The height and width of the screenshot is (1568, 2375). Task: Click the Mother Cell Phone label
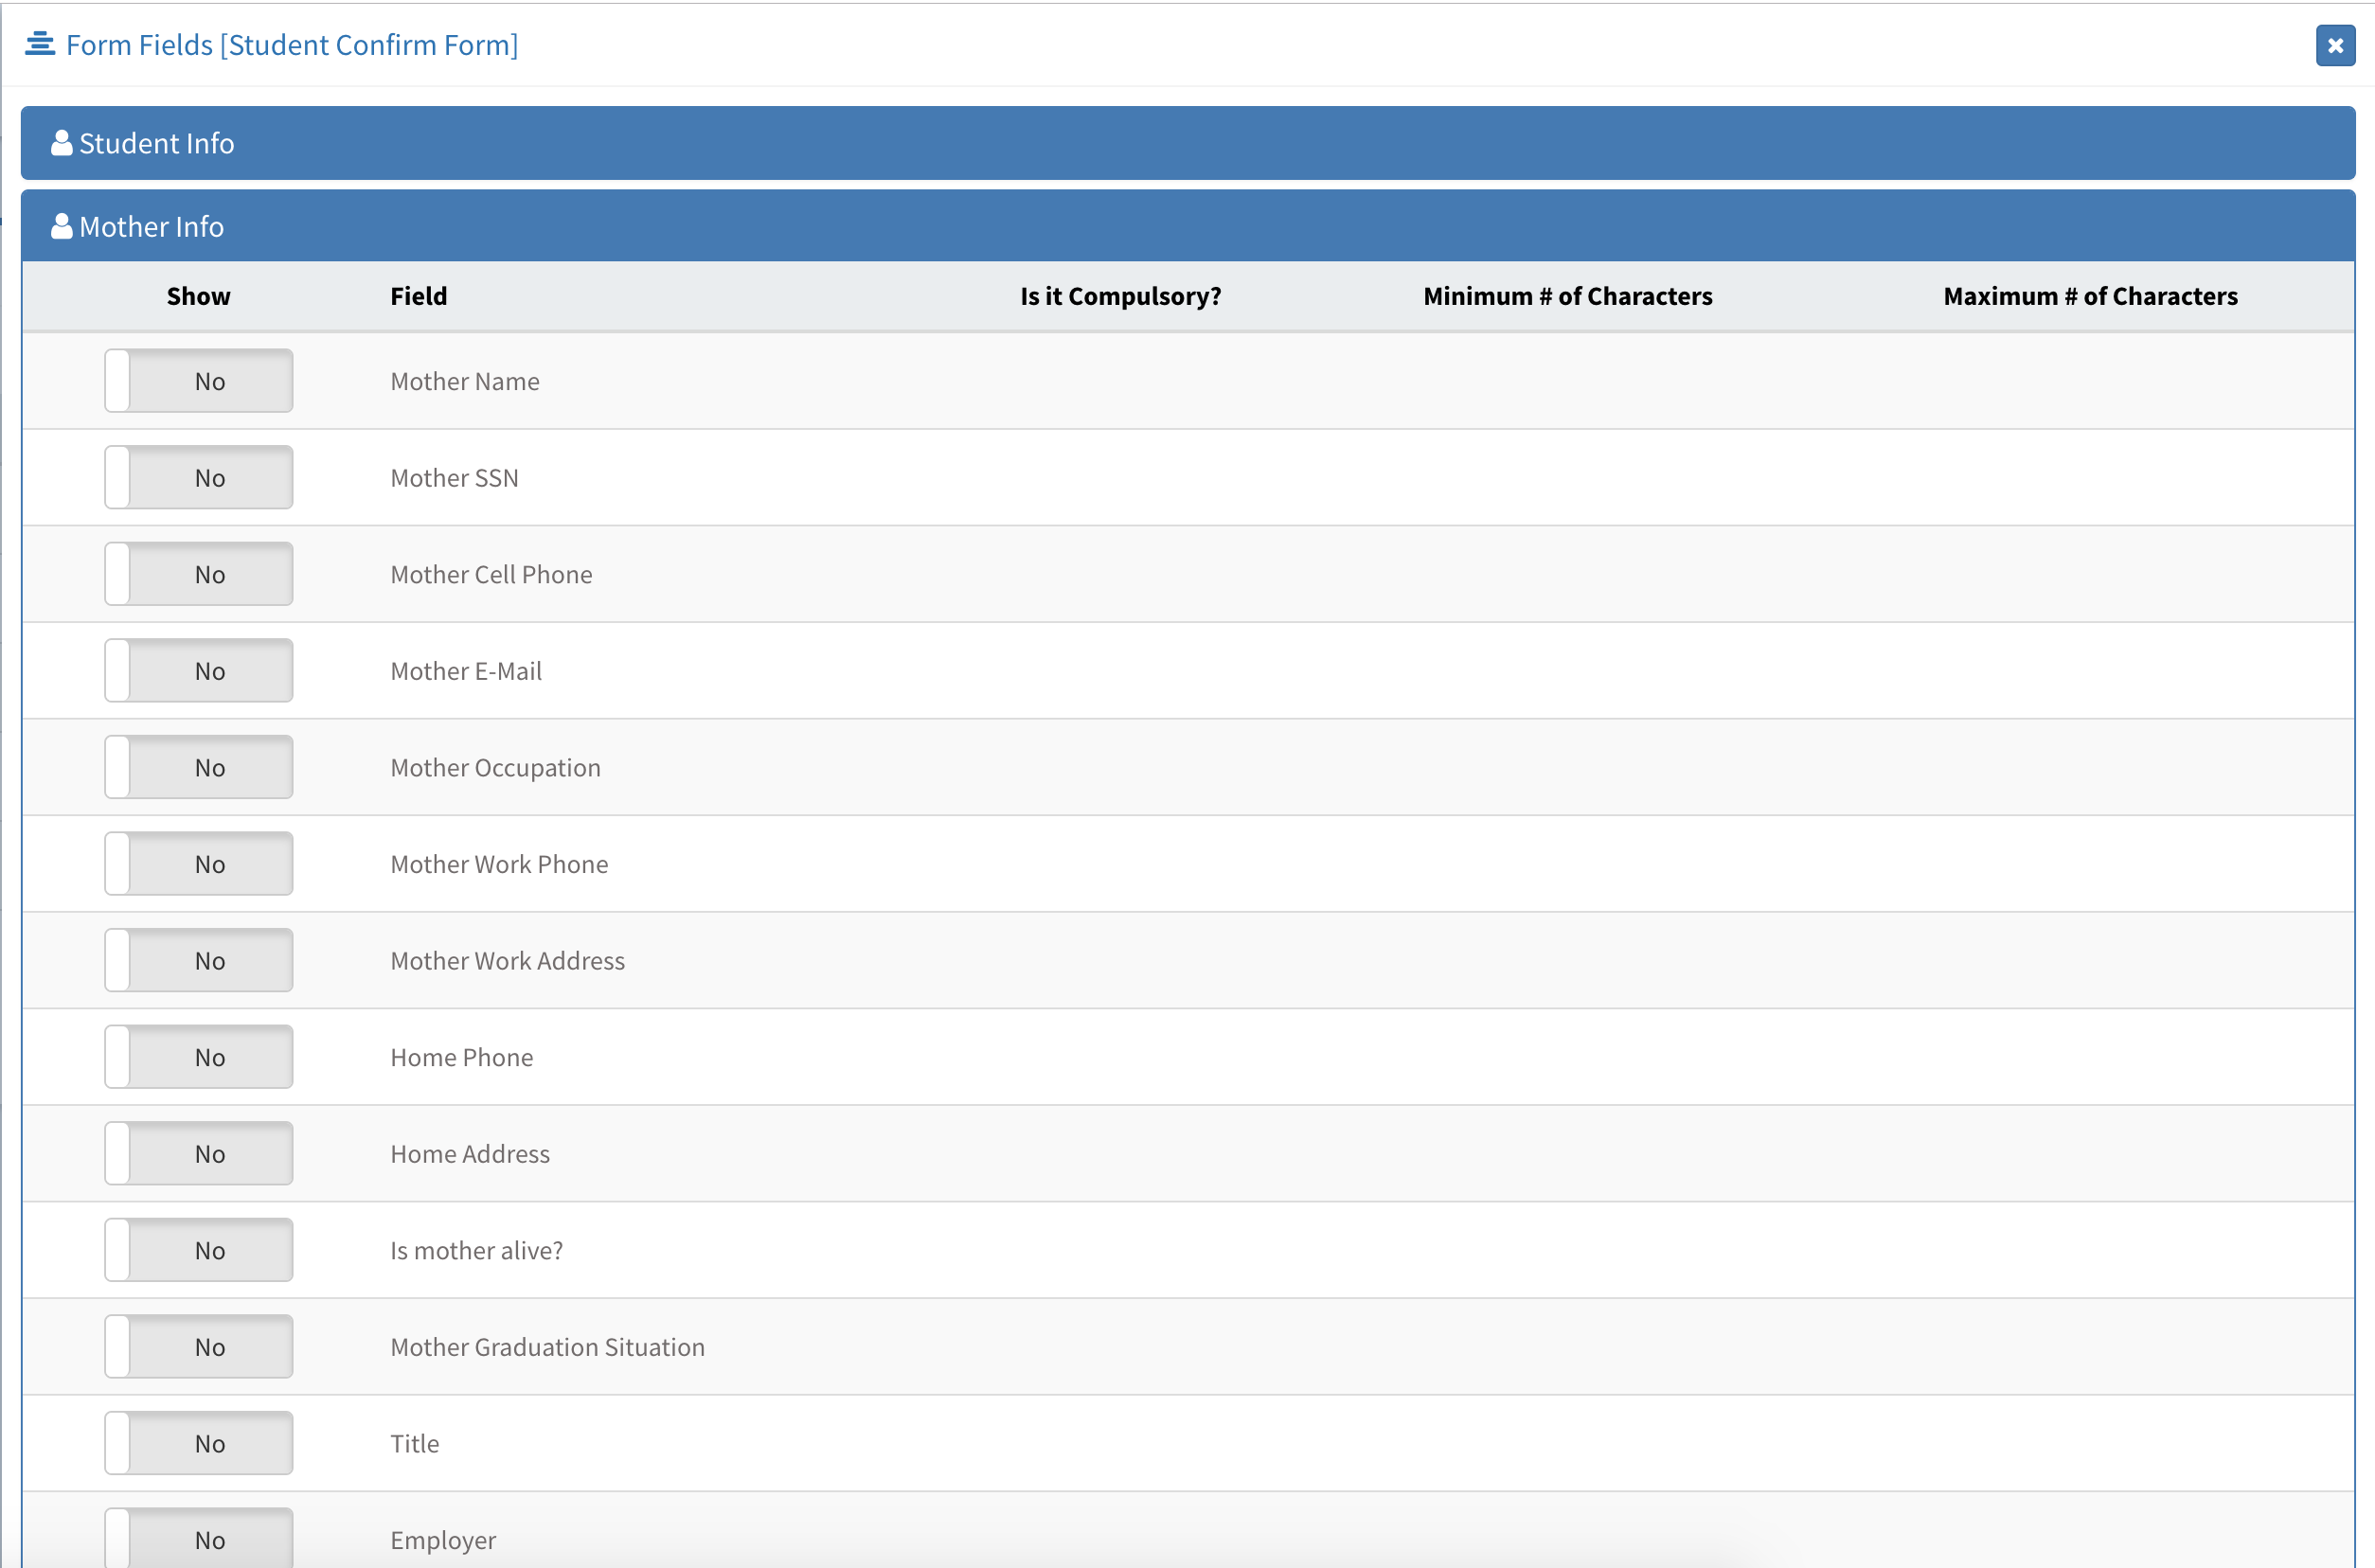491,574
